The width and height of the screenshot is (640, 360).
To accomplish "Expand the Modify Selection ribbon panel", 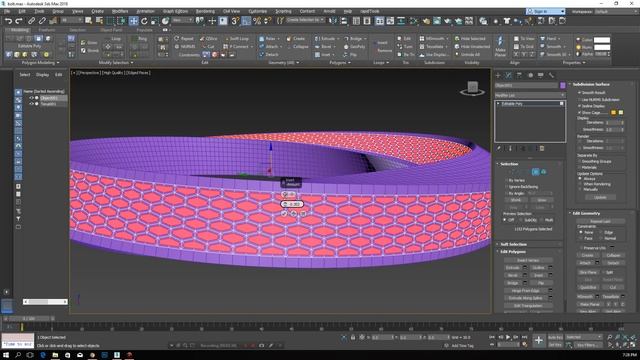I will 116,62.
